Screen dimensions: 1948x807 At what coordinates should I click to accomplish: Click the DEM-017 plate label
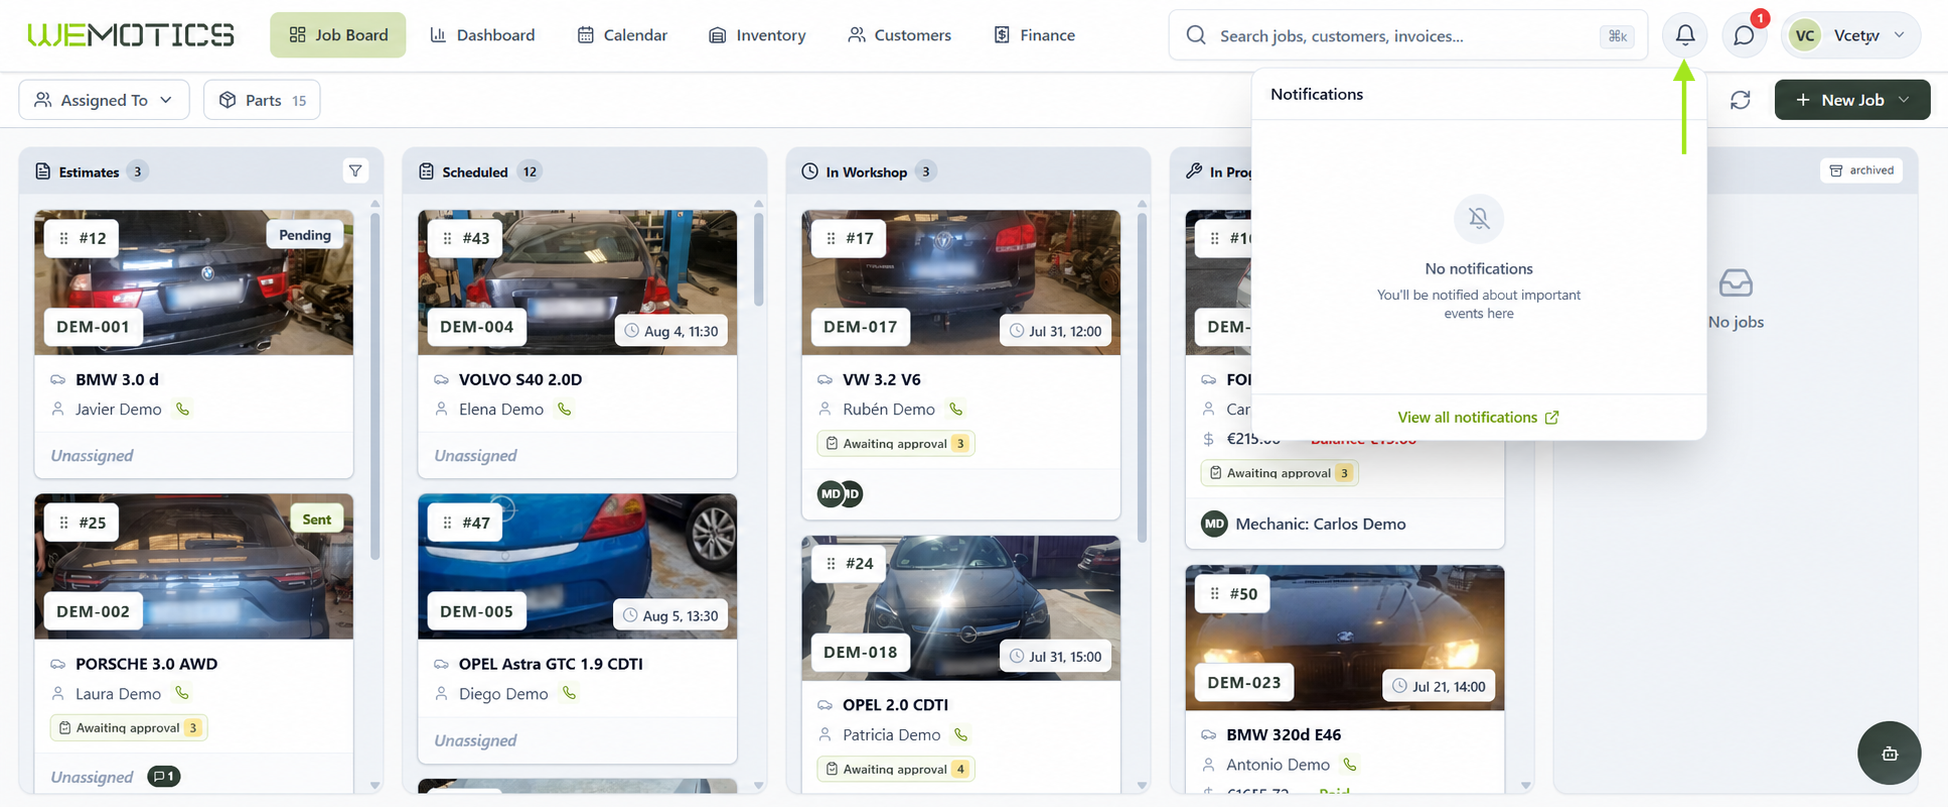coord(860,326)
